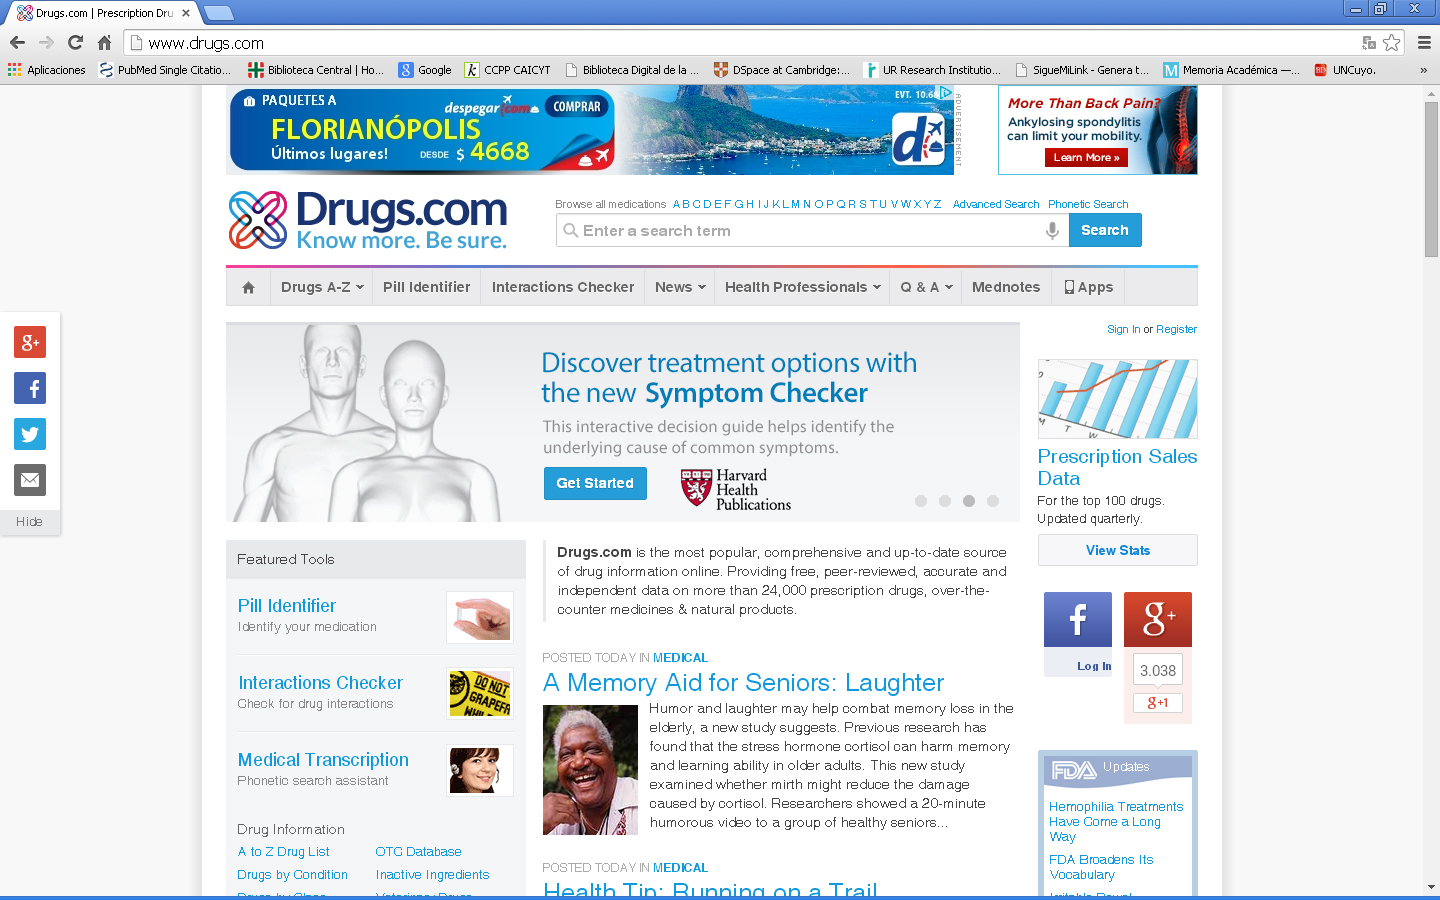Image resolution: width=1440 pixels, height=900 pixels.
Task: Open Interactions Checker in nav bar
Action: tap(563, 287)
